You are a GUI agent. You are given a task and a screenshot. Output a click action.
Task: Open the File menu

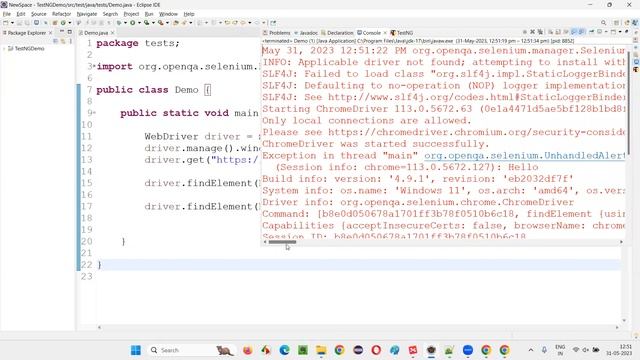pyautogui.click(x=7, y=14)
